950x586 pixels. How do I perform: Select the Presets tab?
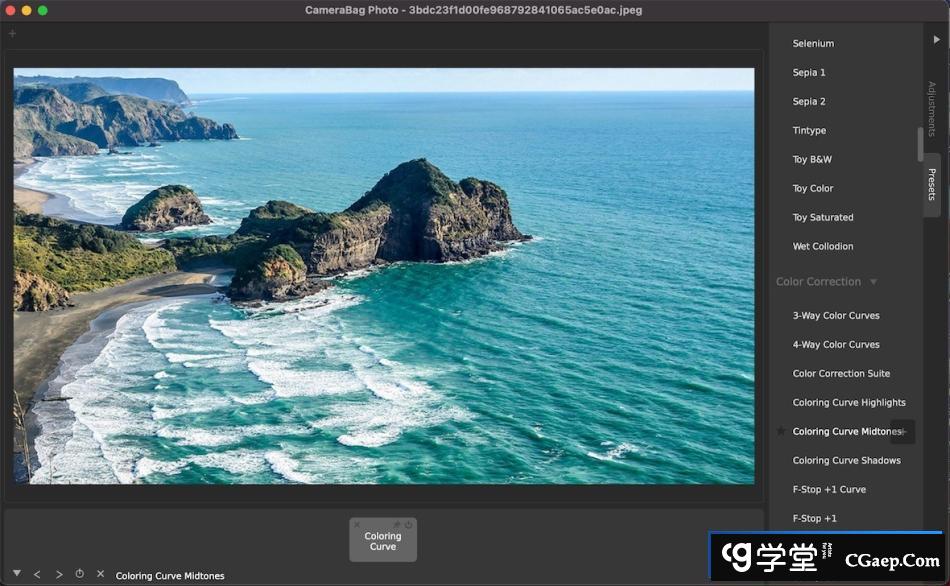coord(931,184)
